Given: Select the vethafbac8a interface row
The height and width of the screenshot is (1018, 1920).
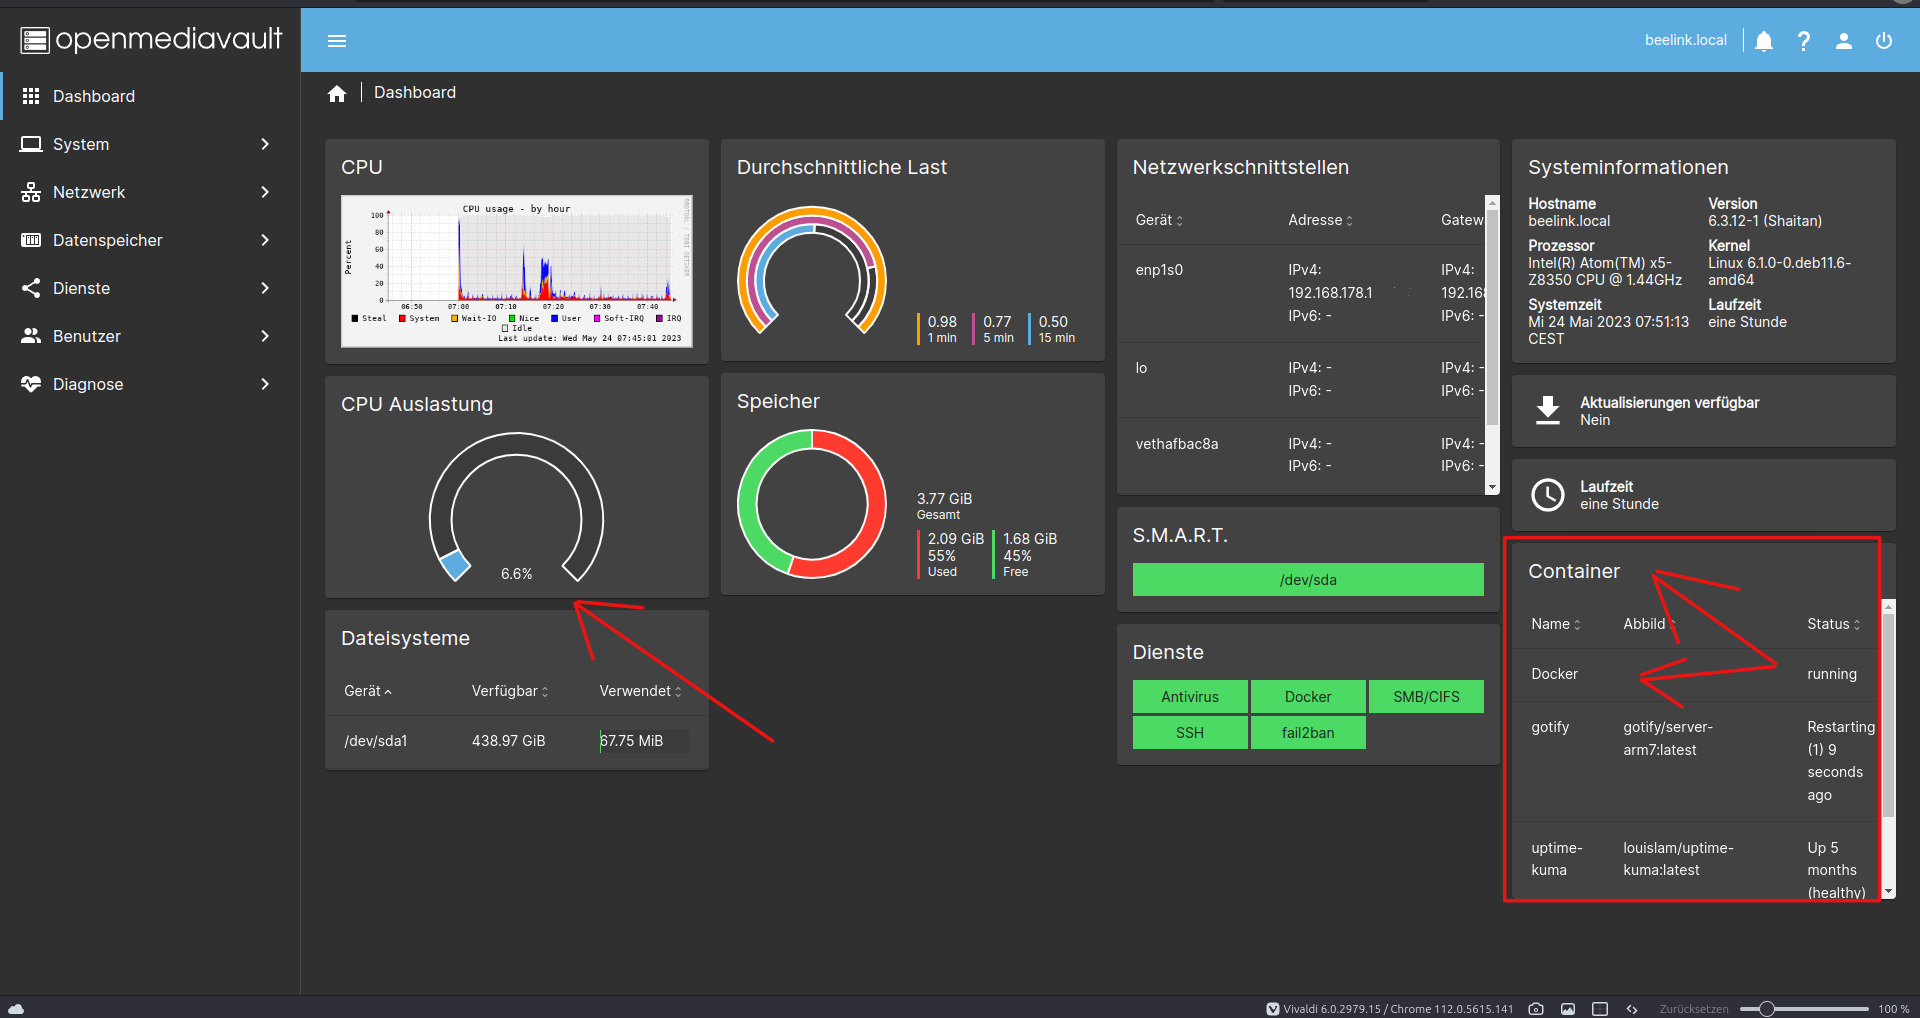Looking at the screenshot, I should pyautogui.click(x=1301, y=455).
